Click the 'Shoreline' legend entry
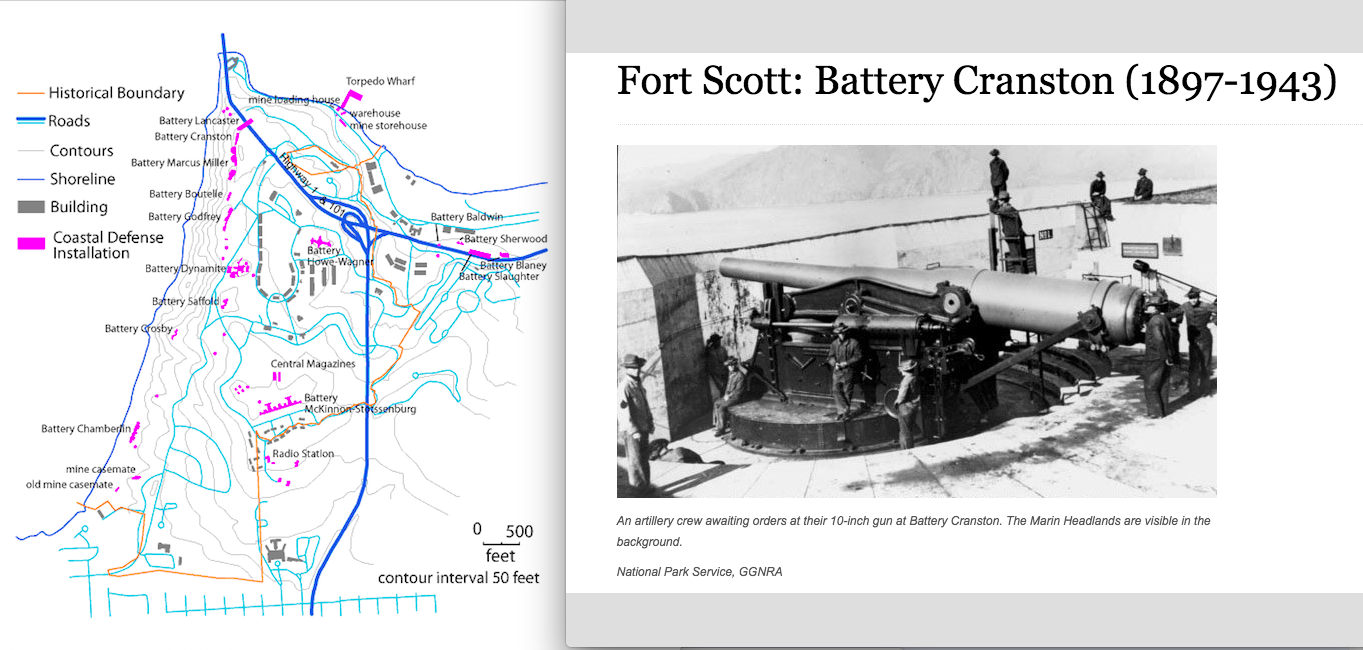1363x650 pixels. (x=83, y=179)
